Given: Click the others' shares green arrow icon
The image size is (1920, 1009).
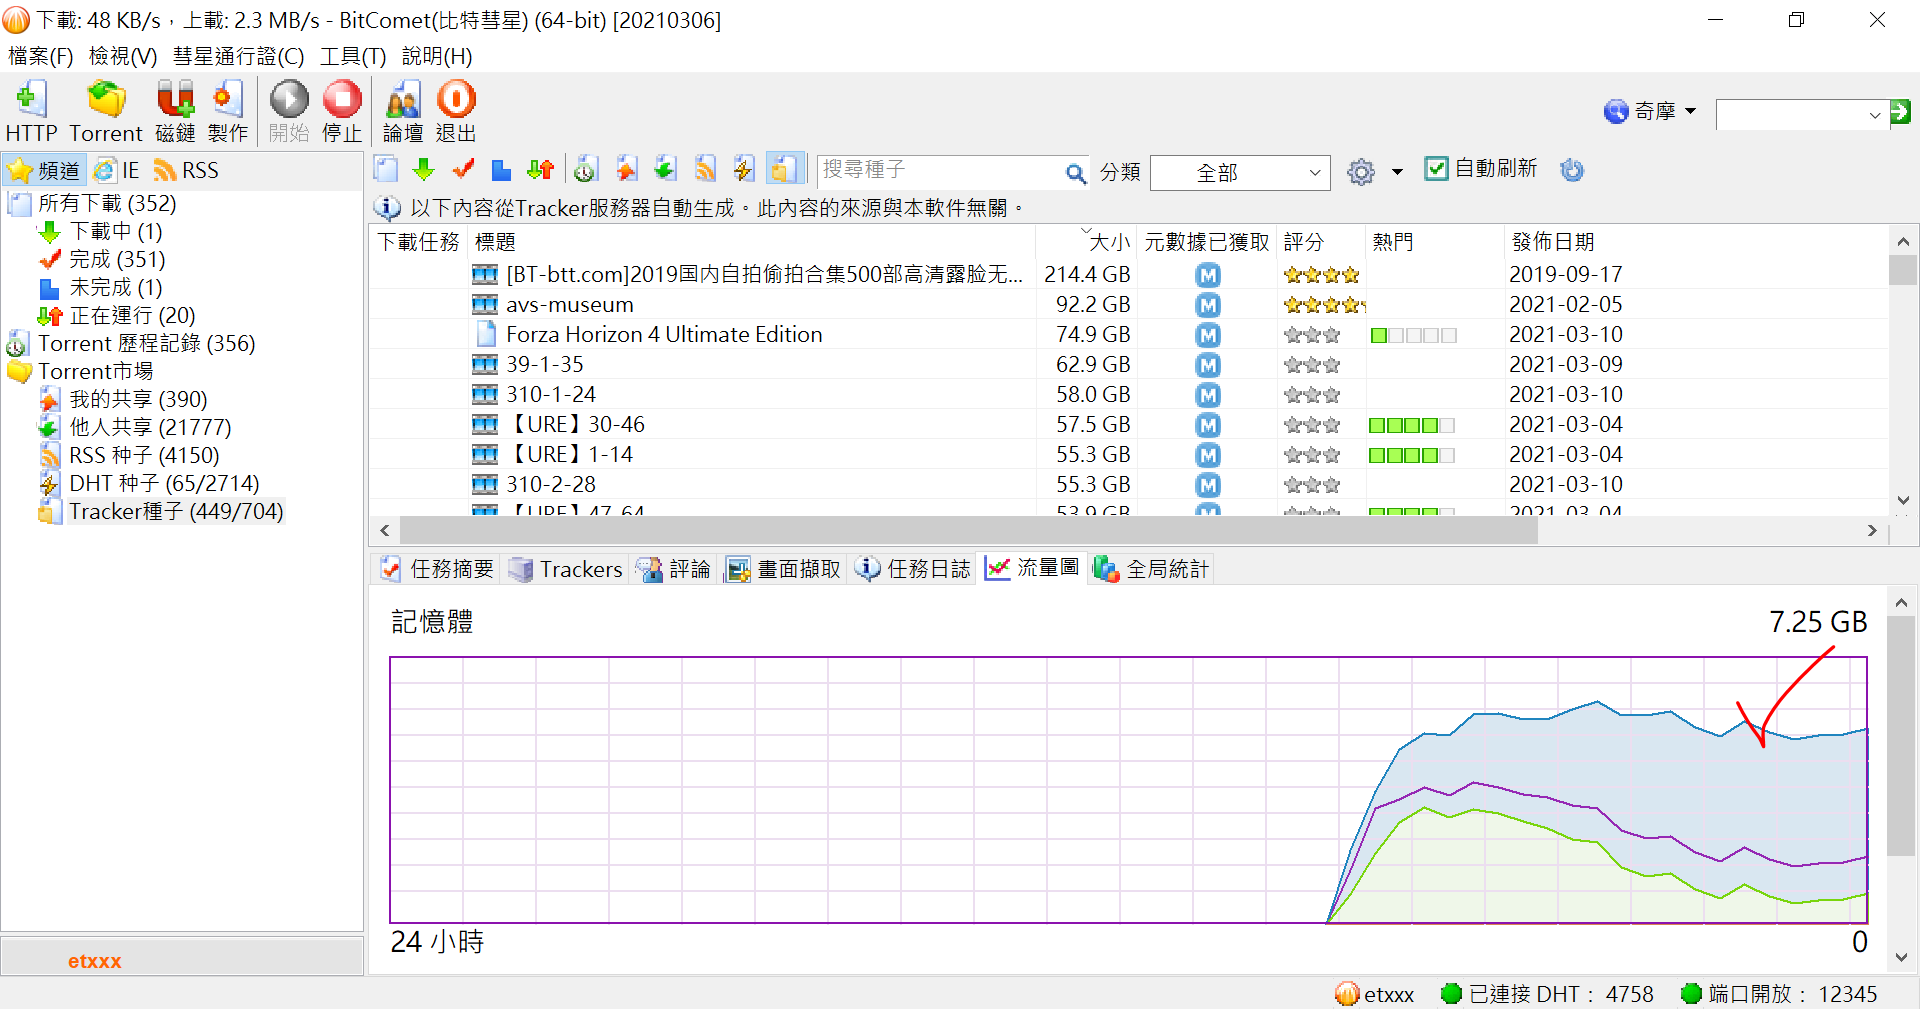Looking at the screenshot, I should coord(665,170).
